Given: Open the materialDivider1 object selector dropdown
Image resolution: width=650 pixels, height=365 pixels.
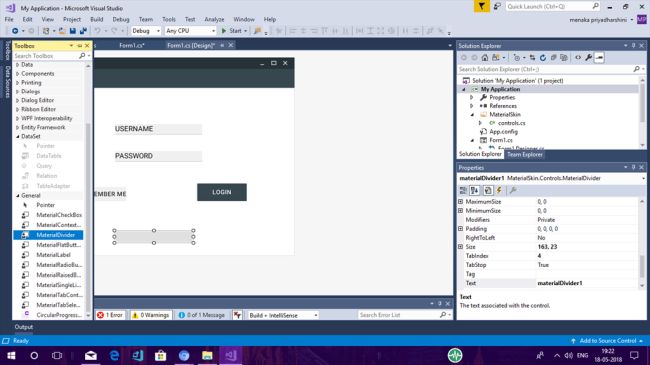Looking at the screenshot, I should (x=643, y=178).
